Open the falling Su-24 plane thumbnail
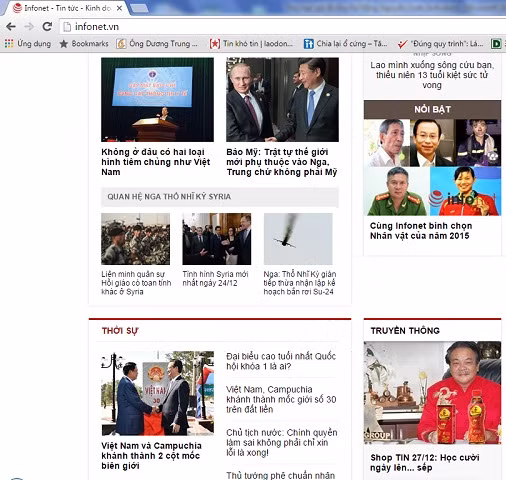 tap(298, 239)
